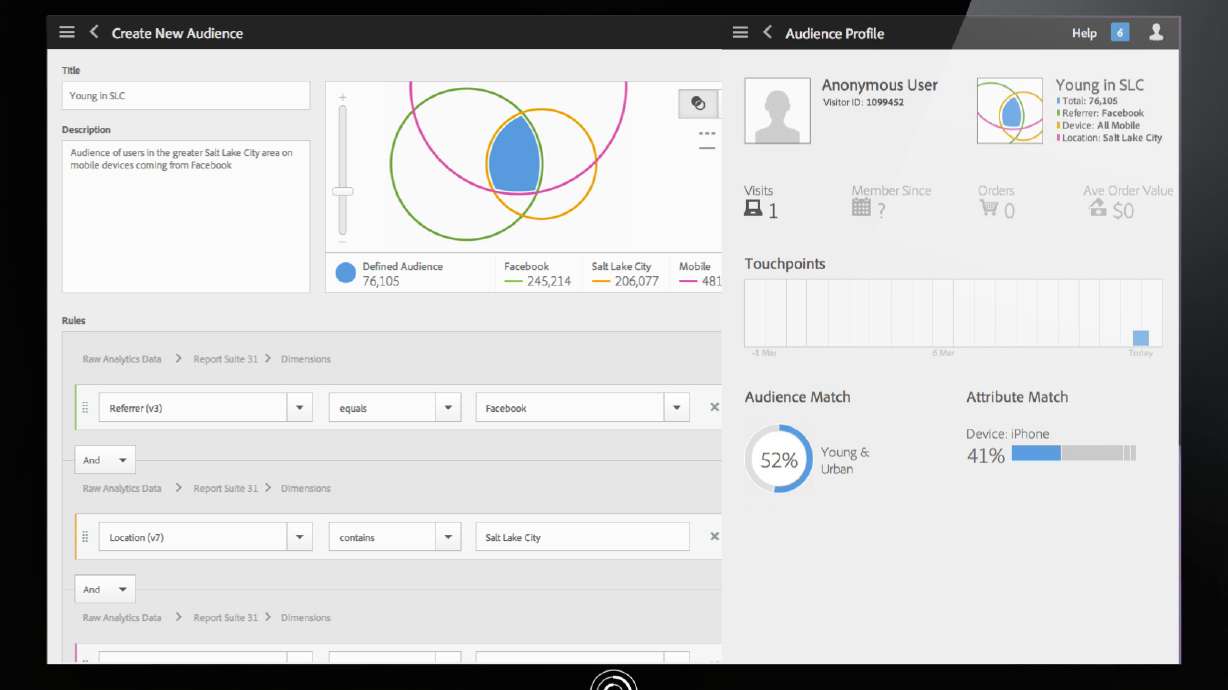This screenshot has height=690, width=1228.
Task: Click the Anonymous User avatar
Action: pyautogui.click(x=777, y=110)
